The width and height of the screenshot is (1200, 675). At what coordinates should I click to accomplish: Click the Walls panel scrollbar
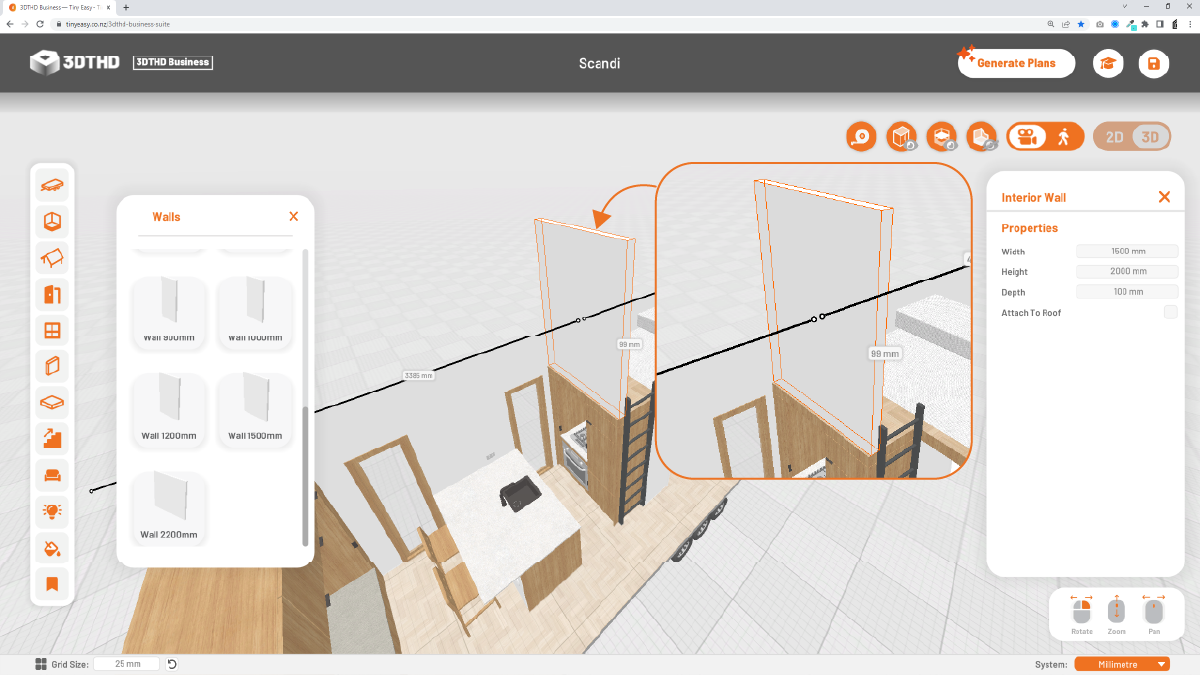point(305,476)
